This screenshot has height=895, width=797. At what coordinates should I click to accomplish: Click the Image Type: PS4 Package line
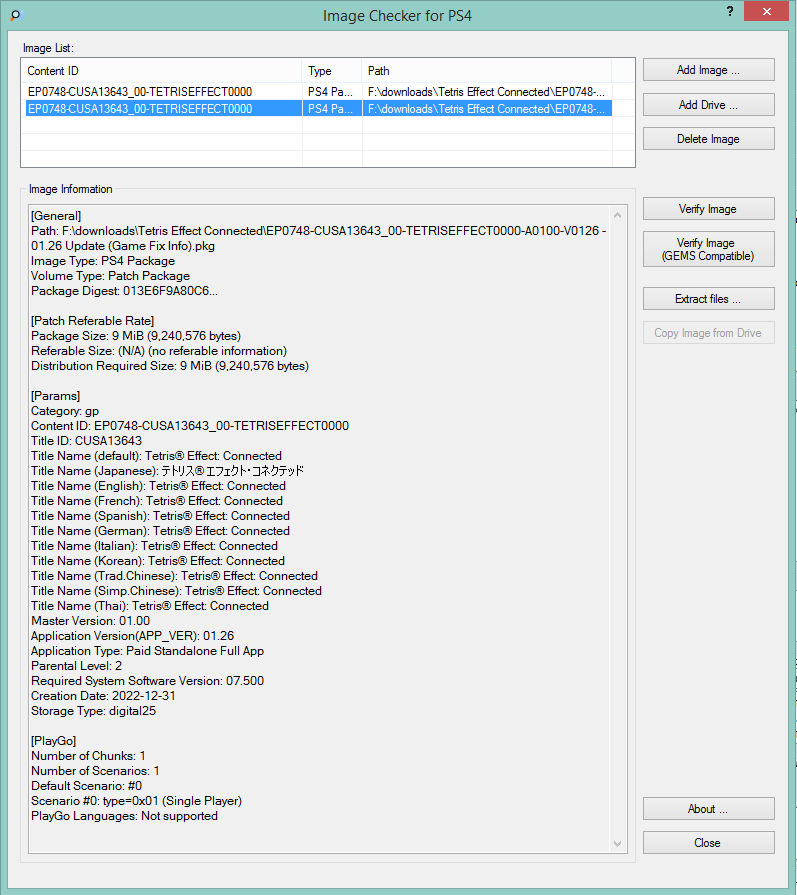pos(103,261)
